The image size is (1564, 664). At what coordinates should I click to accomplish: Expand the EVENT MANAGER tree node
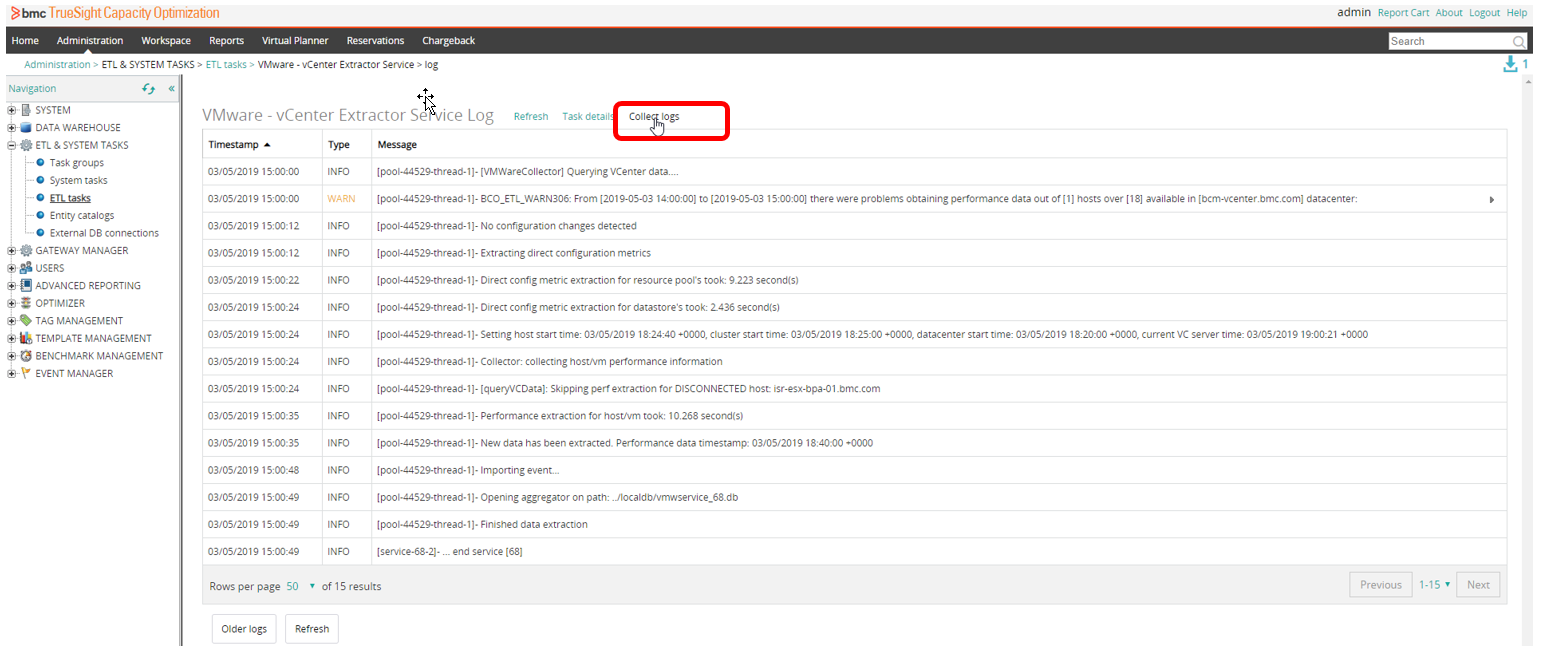[11, 373]
